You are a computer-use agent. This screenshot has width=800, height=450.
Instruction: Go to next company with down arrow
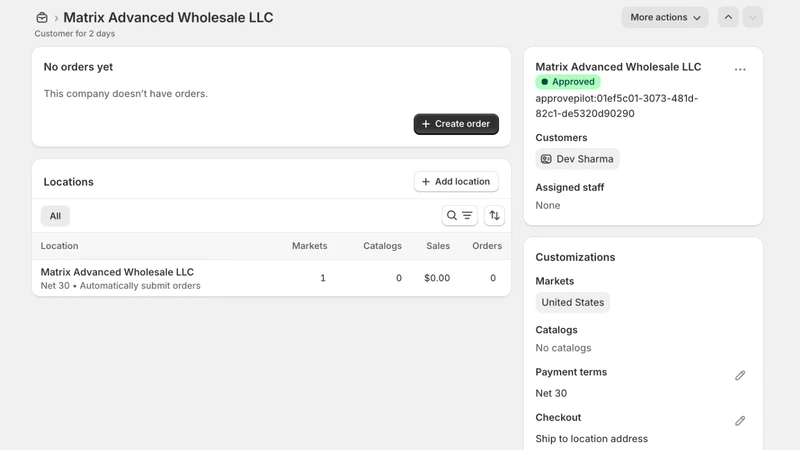point(753,17)
